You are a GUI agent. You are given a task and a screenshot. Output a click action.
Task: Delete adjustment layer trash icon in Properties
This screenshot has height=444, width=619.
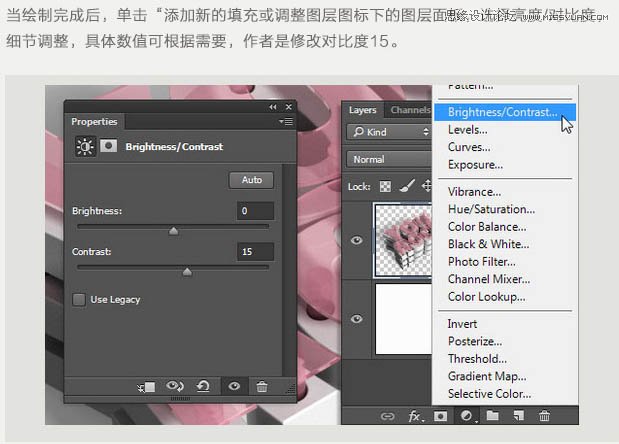pyautogui.click(x=262, y=386)
